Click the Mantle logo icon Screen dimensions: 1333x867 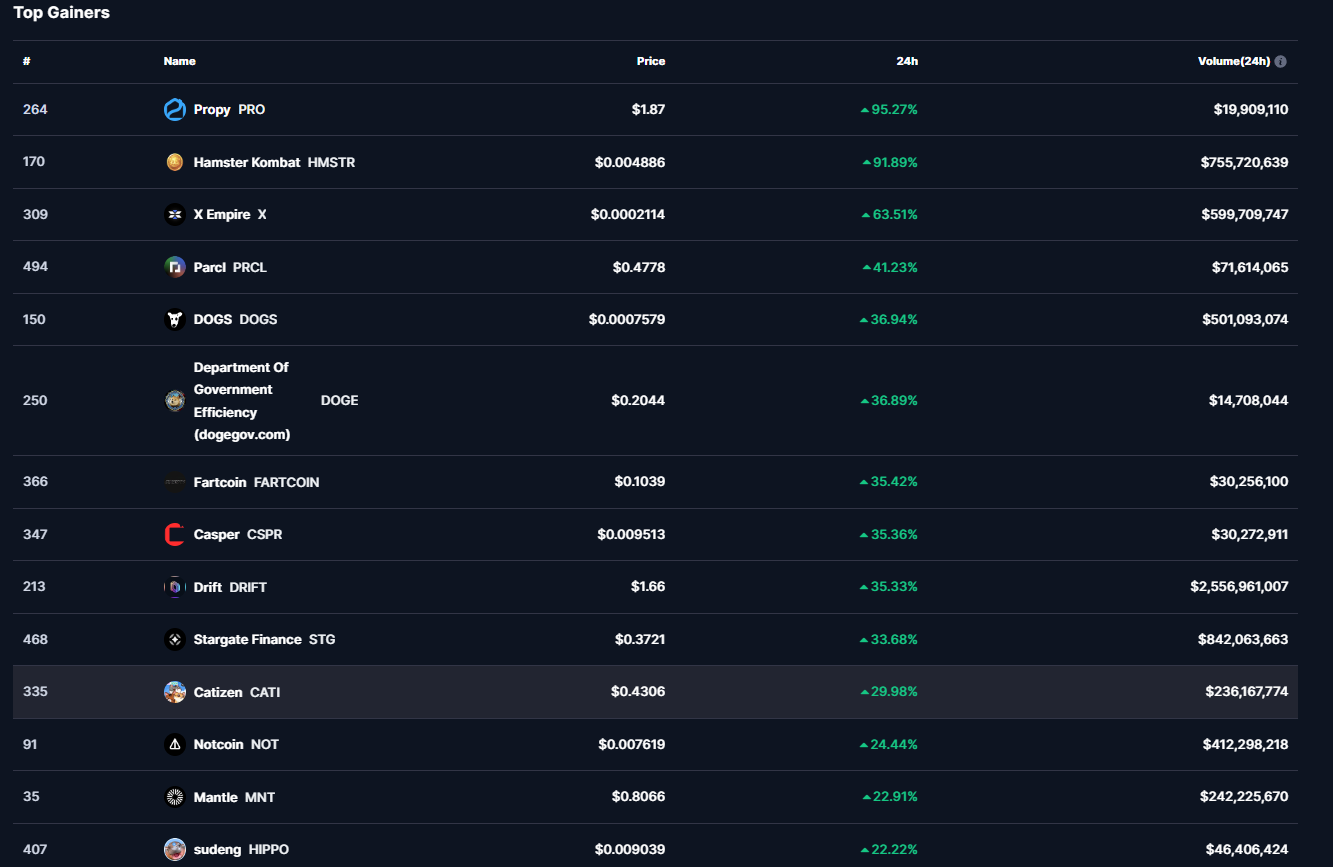point(175,797)
